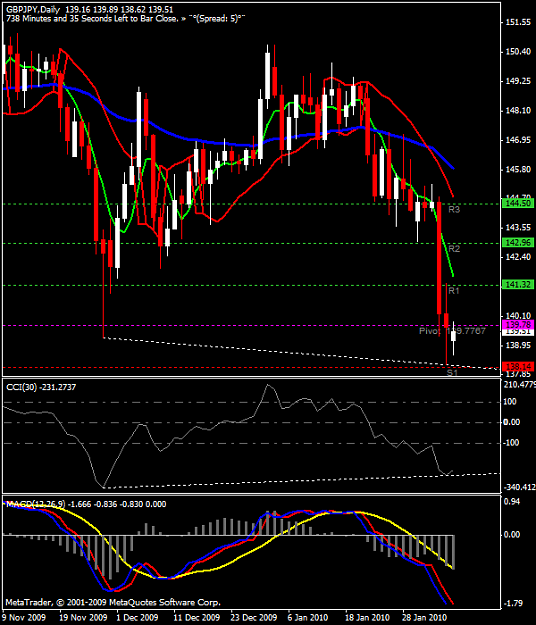Click the green 141.32 price level label
536x625 pixels.
pyautogui.click(x=518, y=285)
